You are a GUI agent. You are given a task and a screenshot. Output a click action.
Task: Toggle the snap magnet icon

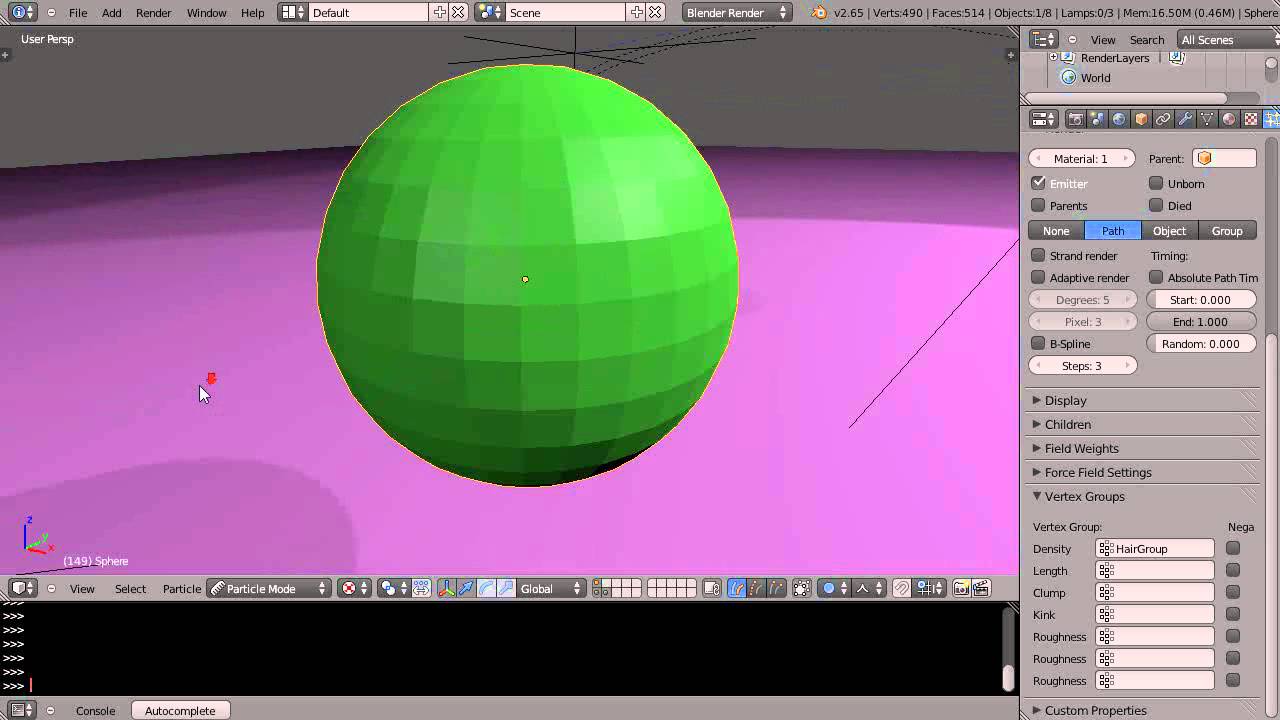click(x=902, y=588)
